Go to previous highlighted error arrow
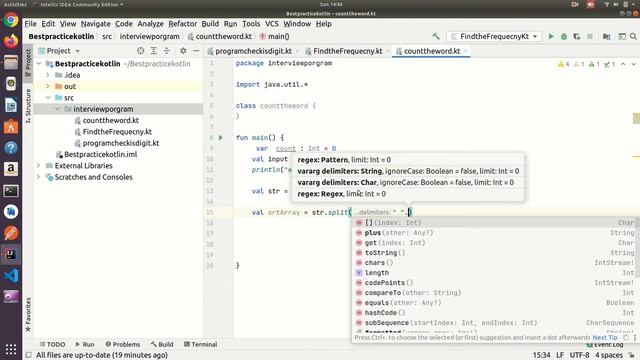The height and width of the screenshot is (360, 640). tap(623, 64)
